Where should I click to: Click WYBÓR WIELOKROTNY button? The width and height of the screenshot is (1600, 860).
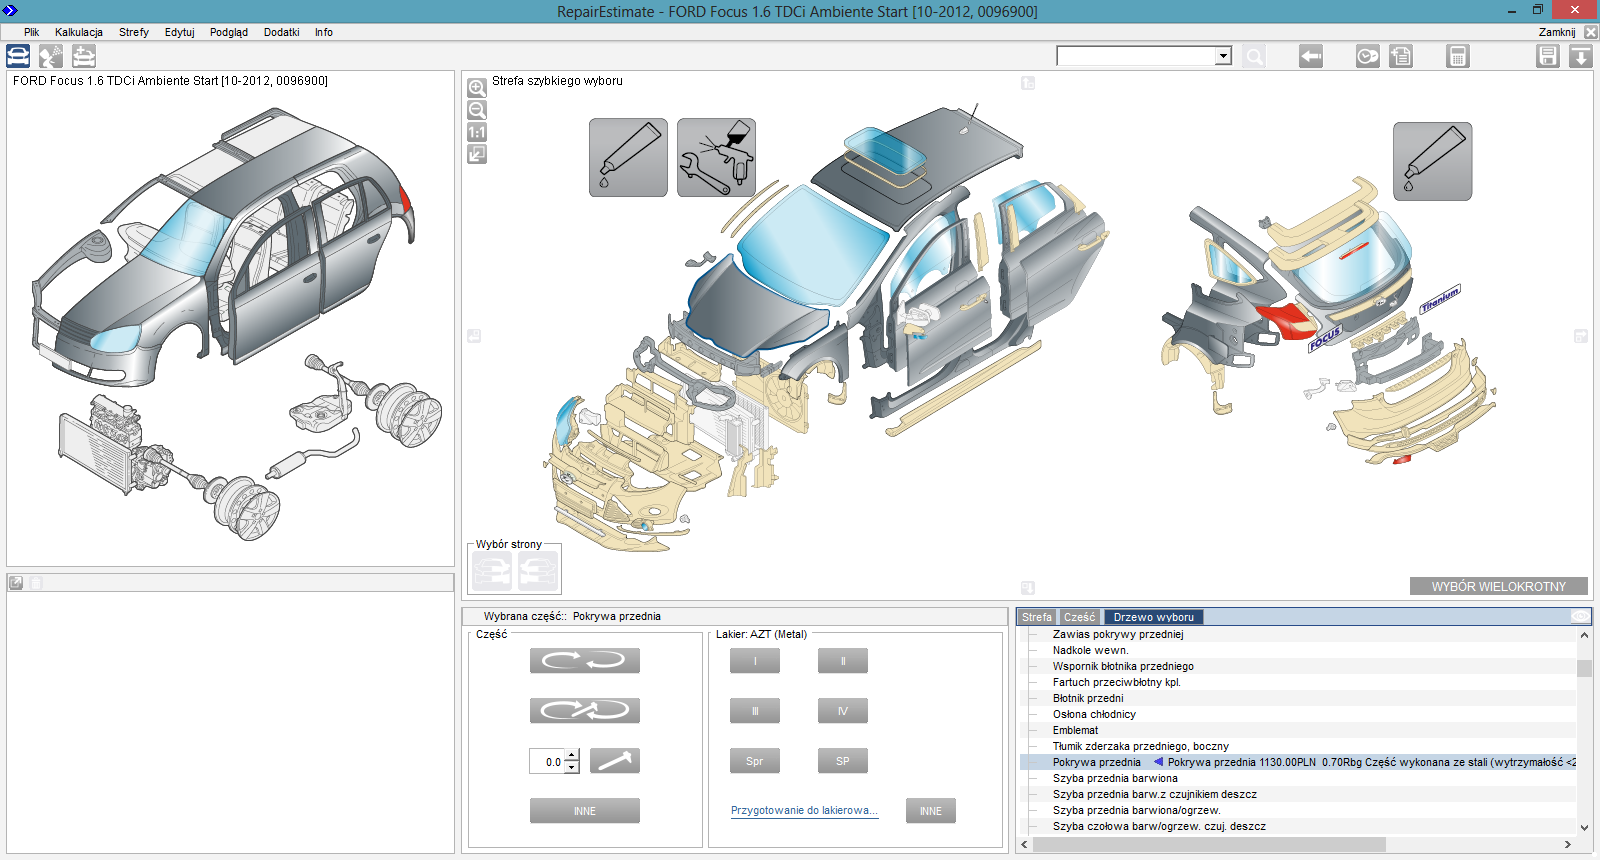coord(1499,586)
